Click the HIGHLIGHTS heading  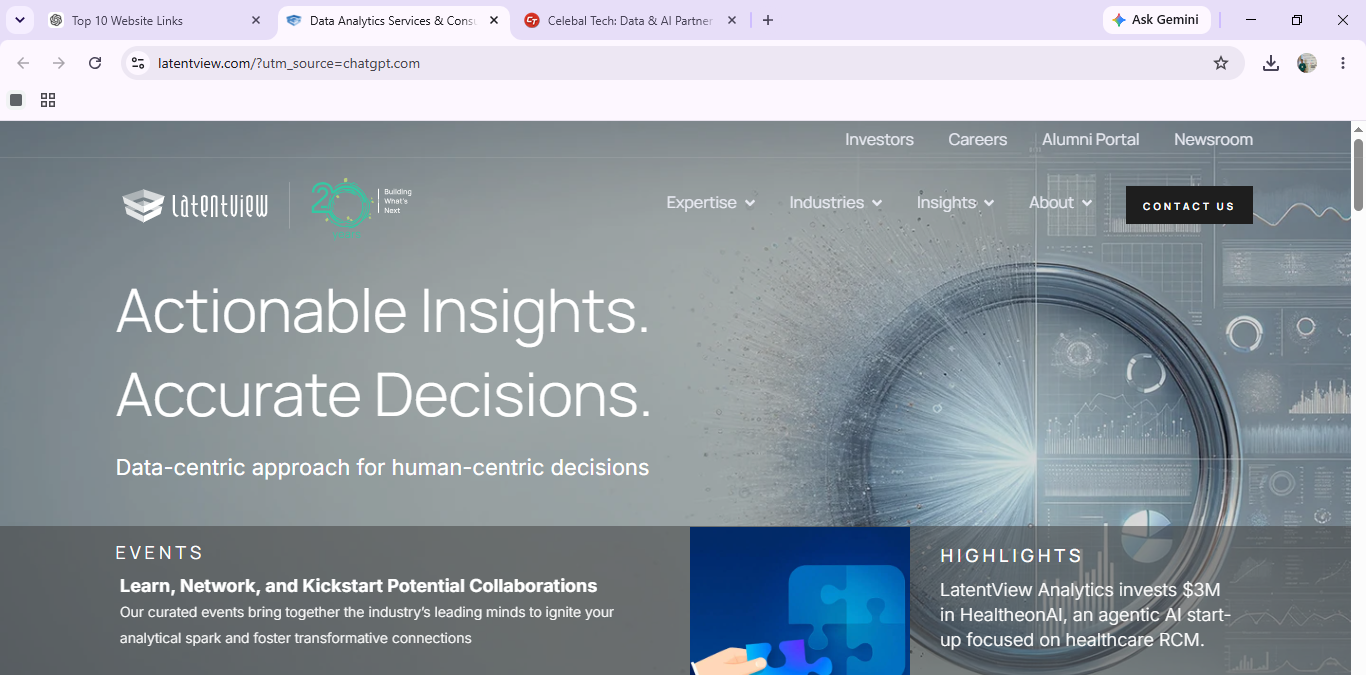click(x=1011, y=556)
